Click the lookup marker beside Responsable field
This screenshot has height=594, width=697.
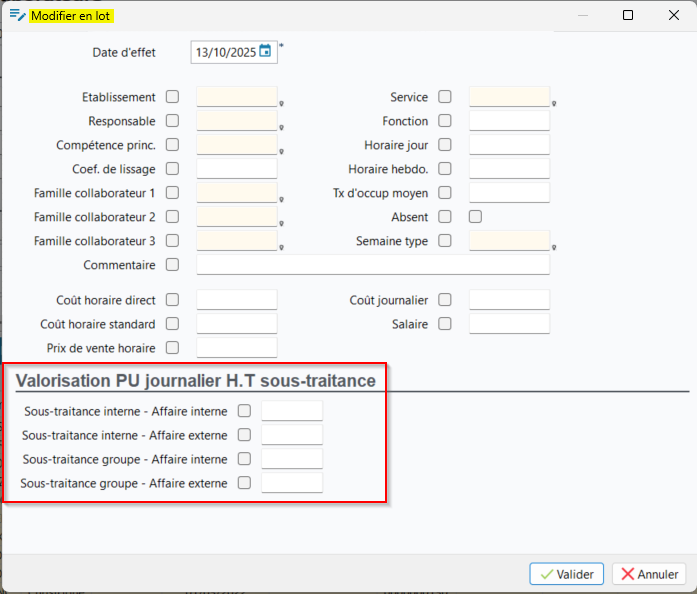(282, 127)
